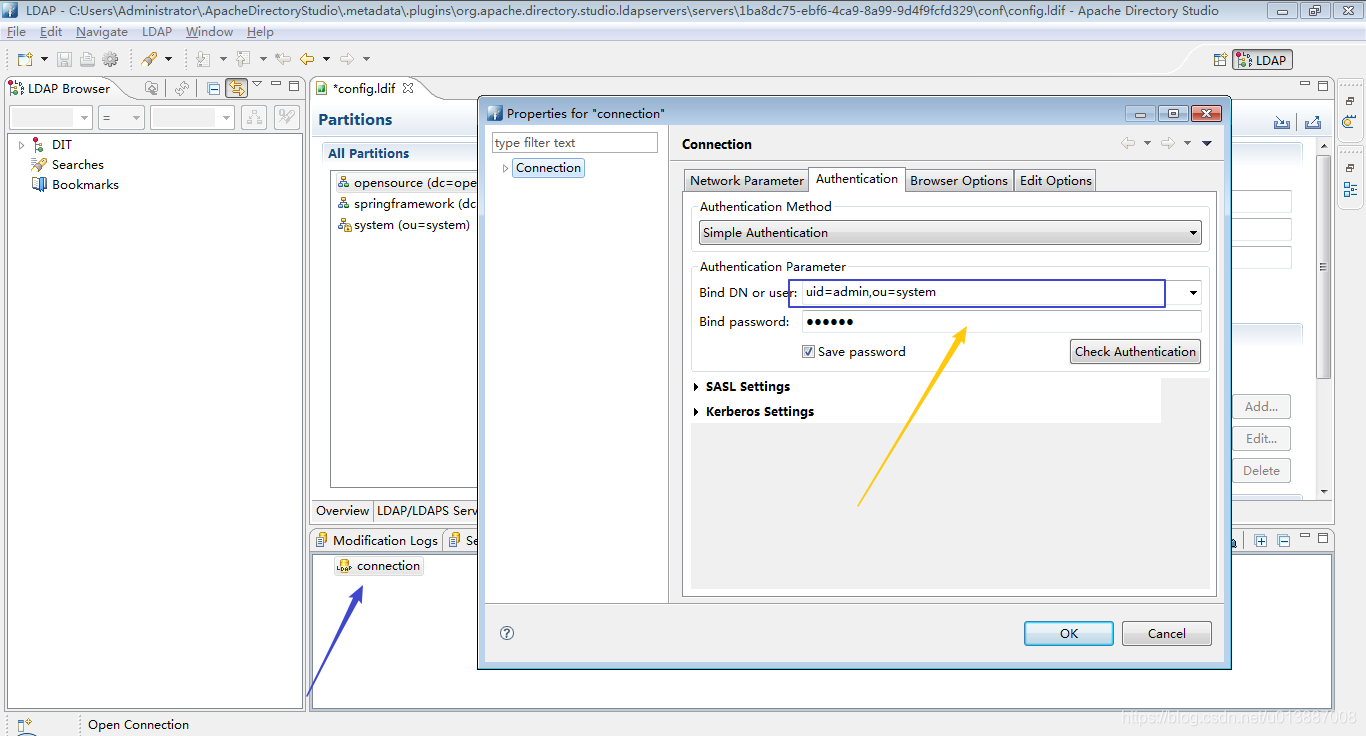The height and width of the screenshot is (736, 1366).
Task: Click the show-in-DIT icon in LDAP Browser
Action: click(151, 88)
